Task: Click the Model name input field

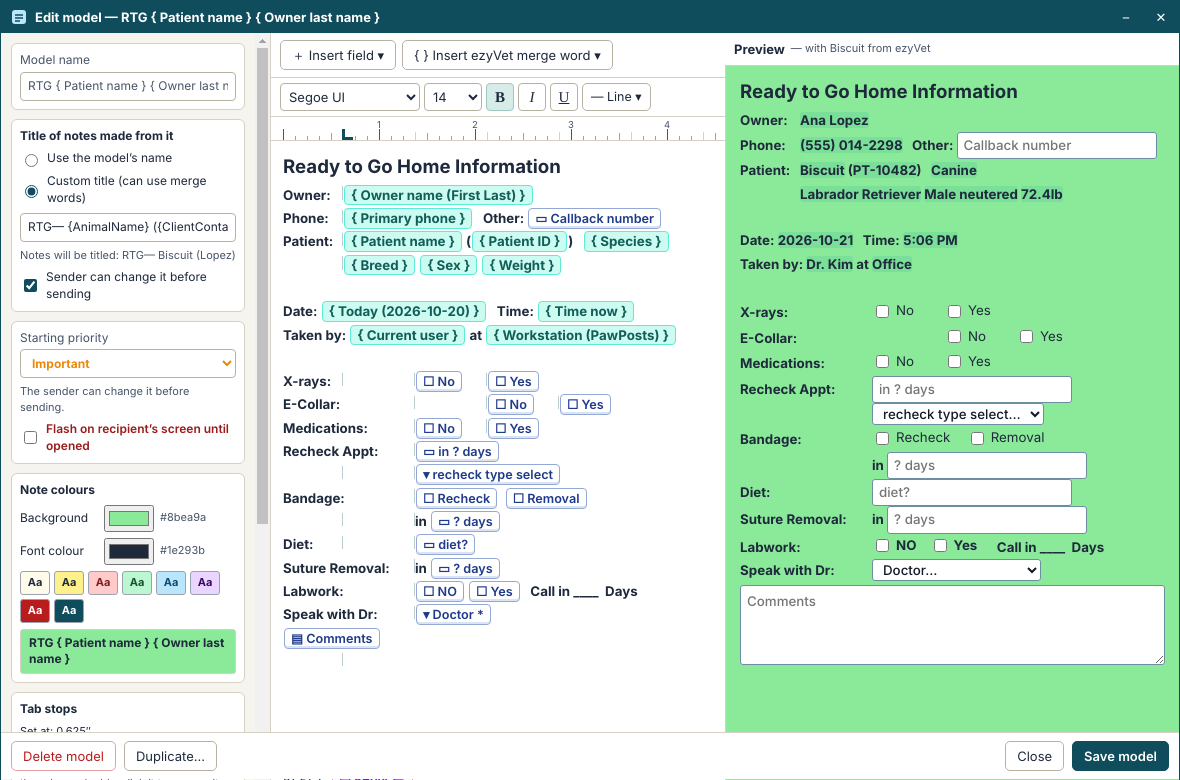Action: point(128,86)
